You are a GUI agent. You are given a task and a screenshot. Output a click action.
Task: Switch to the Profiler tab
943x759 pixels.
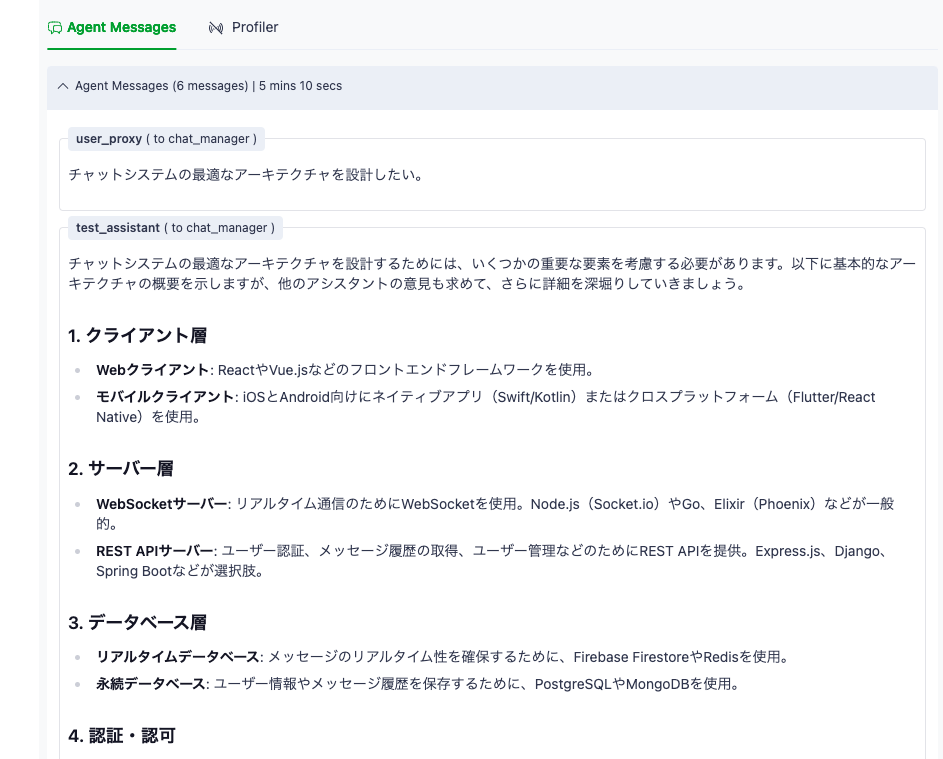(x=243, y=28)
